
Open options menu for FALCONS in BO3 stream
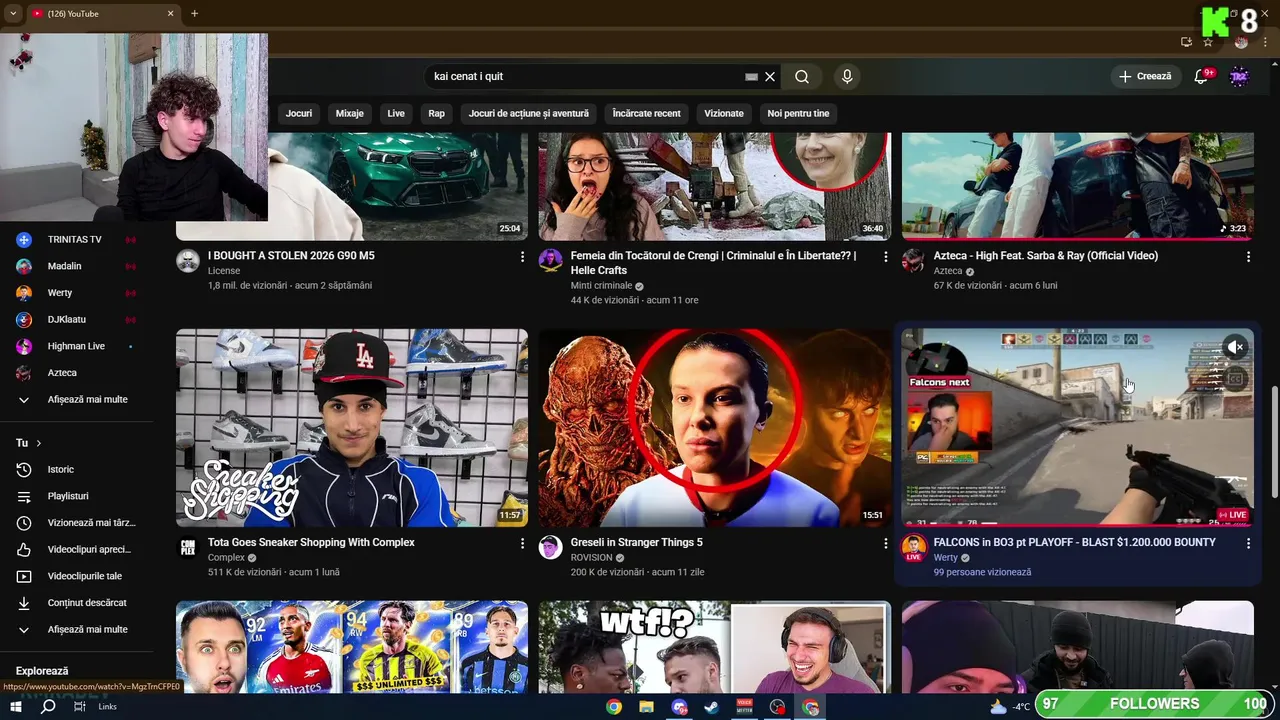point(1248,543)
